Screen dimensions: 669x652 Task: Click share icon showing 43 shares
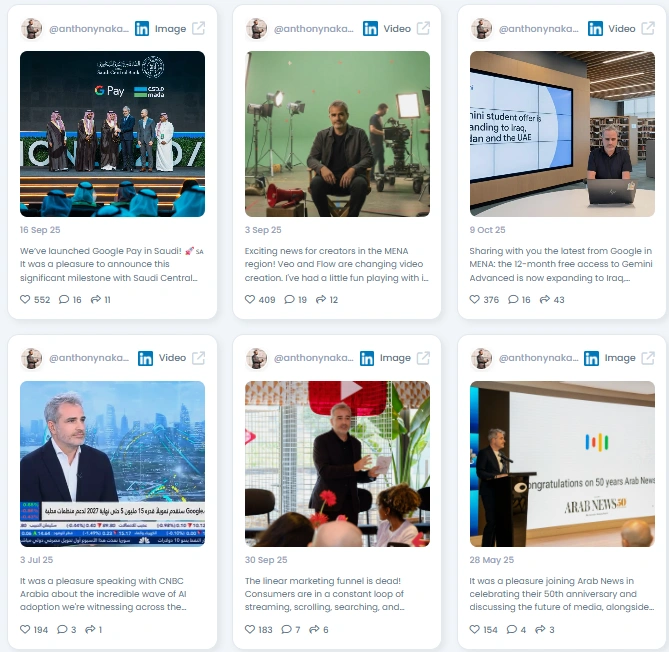coord(544,299)
